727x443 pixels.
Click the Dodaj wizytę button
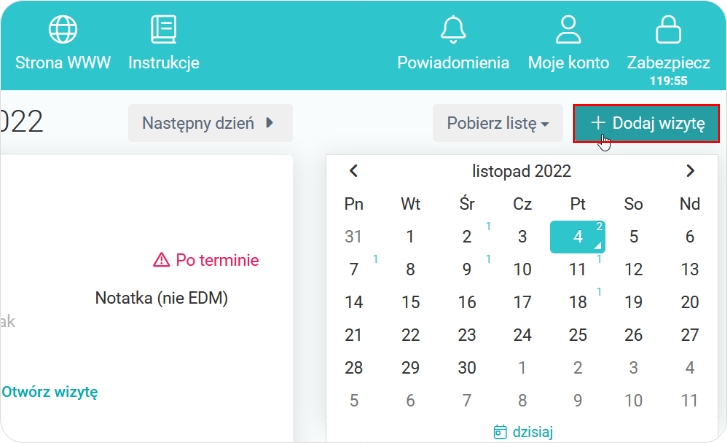click(x=646, y=123)
